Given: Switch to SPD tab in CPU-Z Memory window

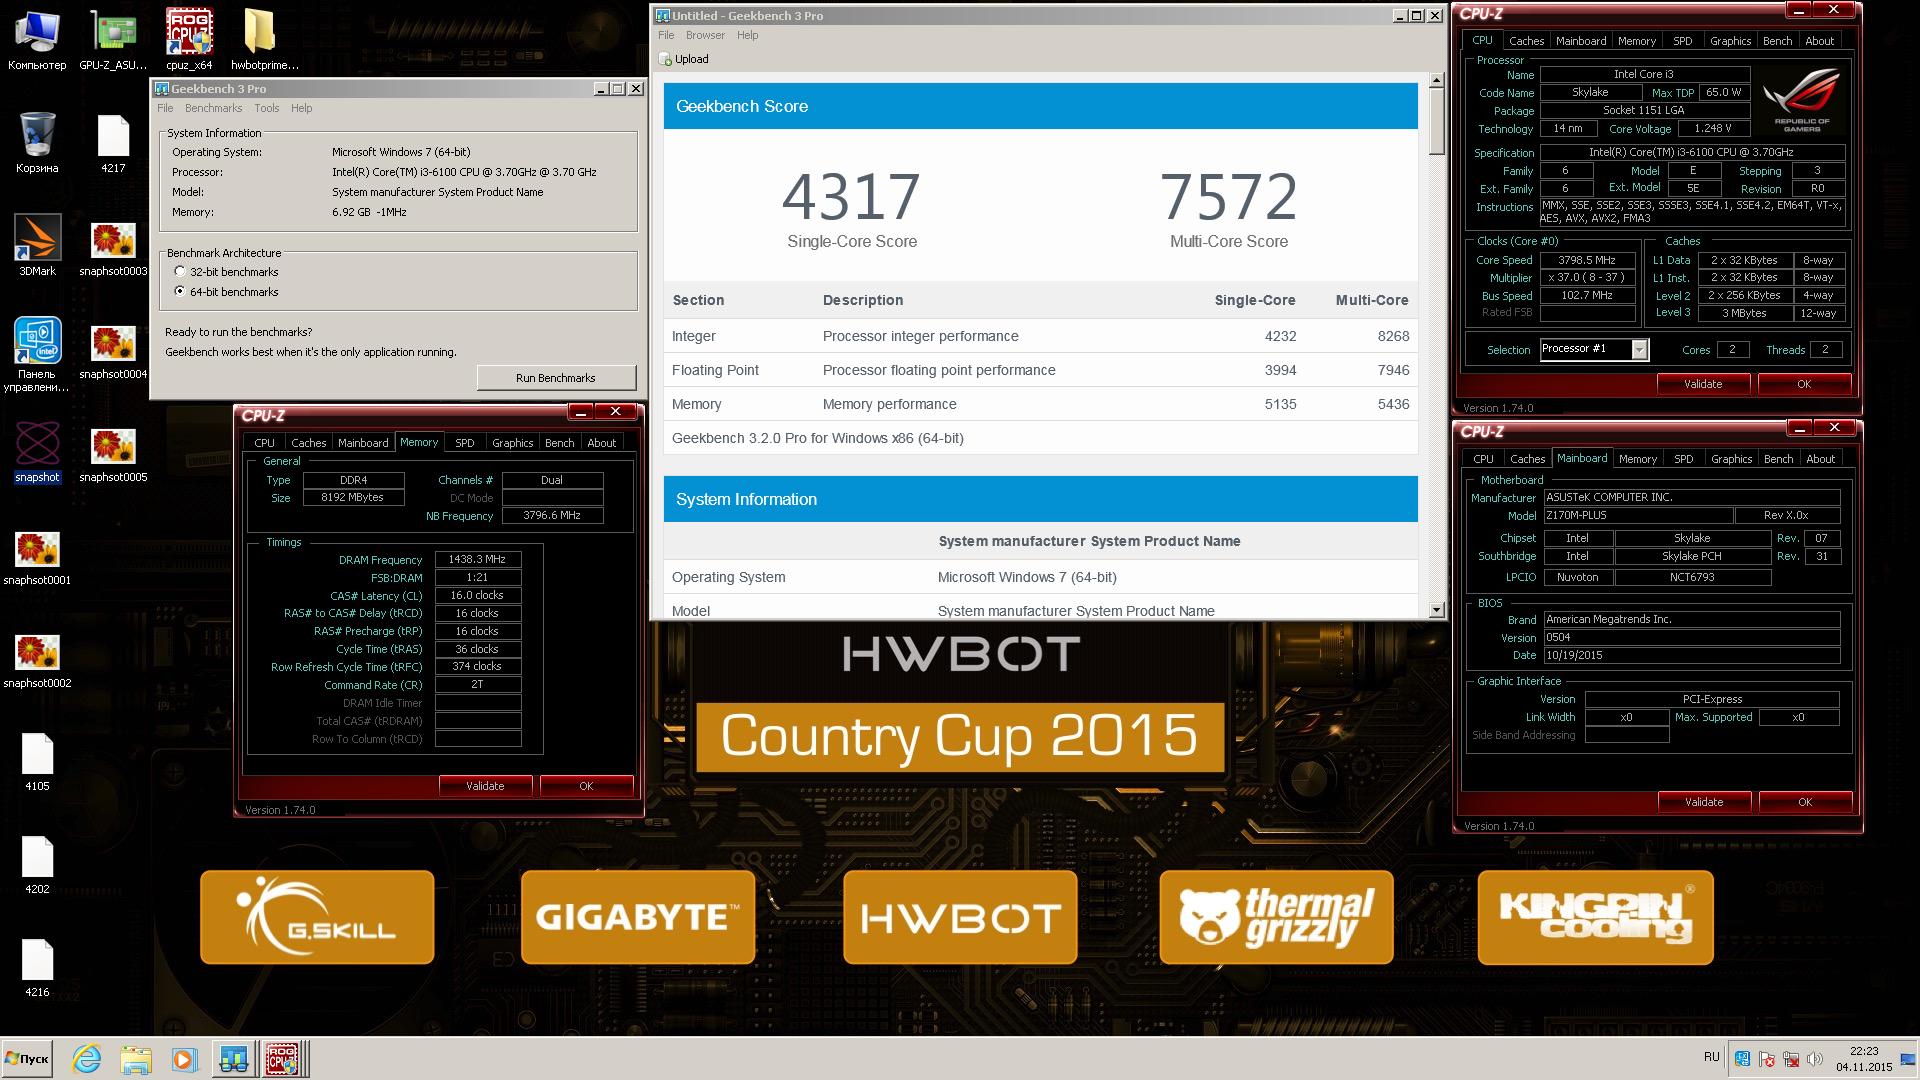Looking at the screenshot, I should (x=465, y=443).
